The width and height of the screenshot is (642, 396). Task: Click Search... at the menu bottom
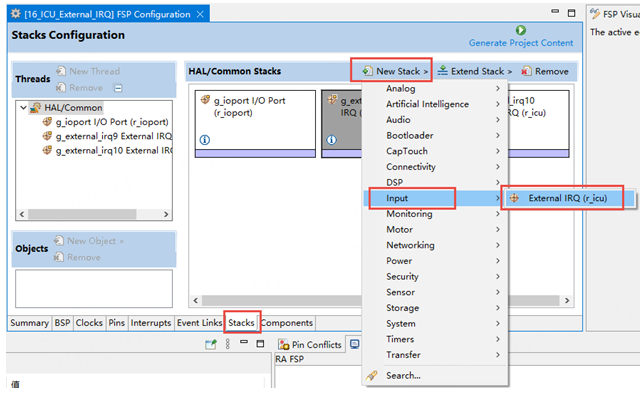pos(435,376)
